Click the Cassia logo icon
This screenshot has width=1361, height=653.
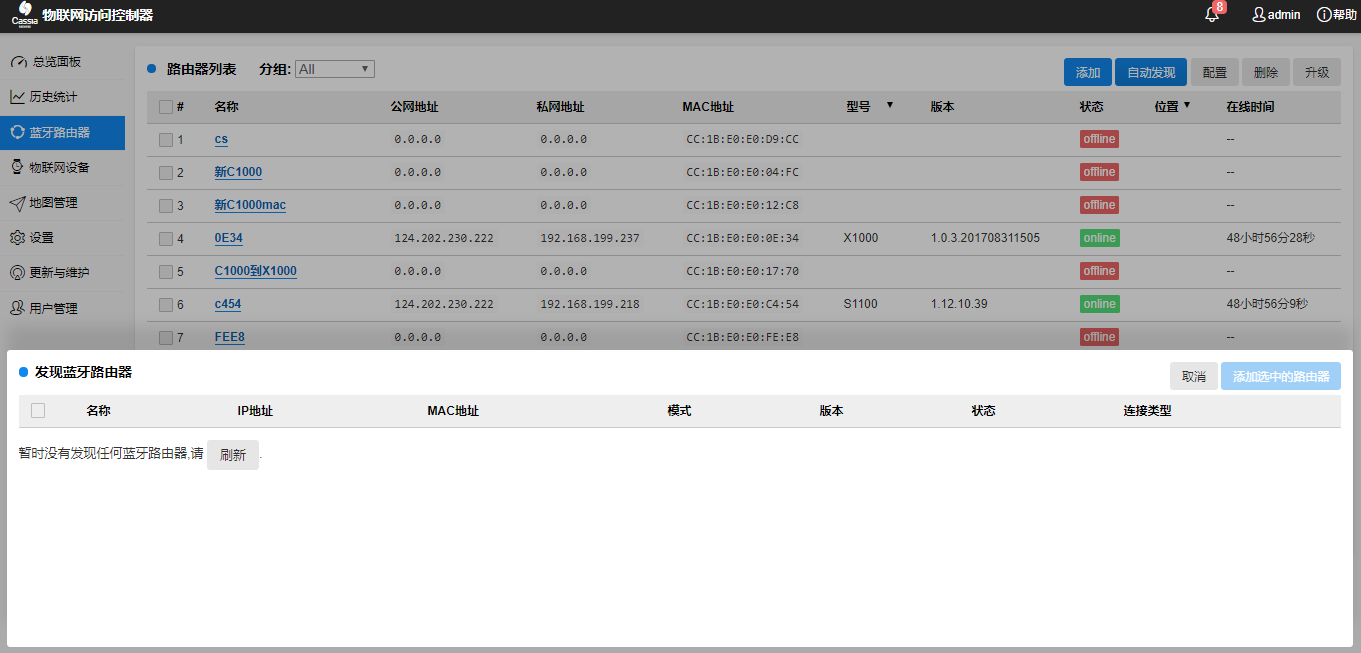(24, 15)
